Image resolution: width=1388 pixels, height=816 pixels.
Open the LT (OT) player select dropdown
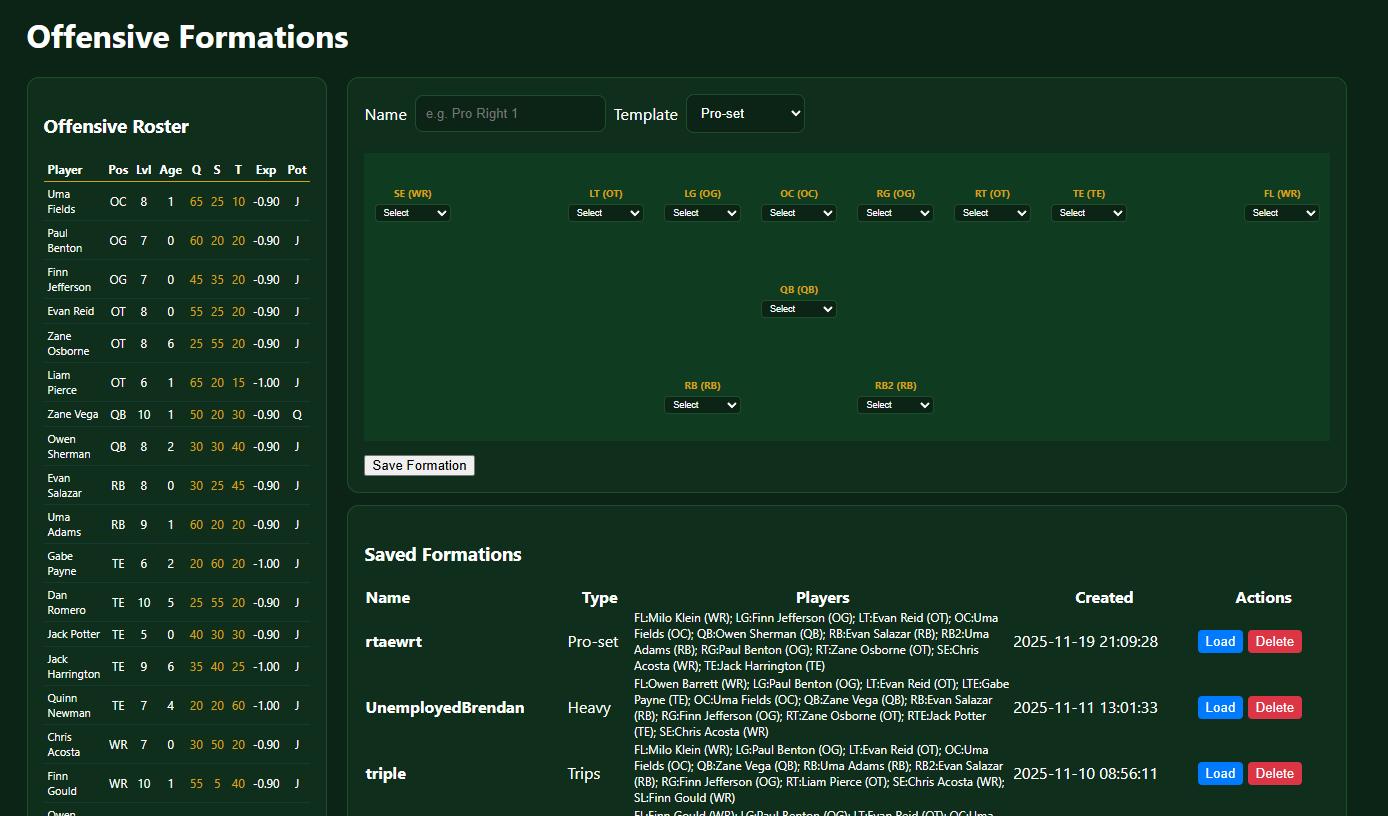tap(606, 213)
